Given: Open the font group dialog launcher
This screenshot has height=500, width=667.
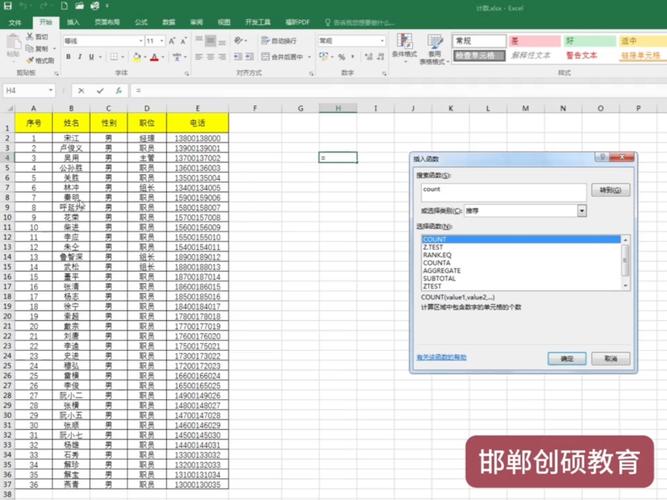Looking at the screenshot, I should pos(187,74).
